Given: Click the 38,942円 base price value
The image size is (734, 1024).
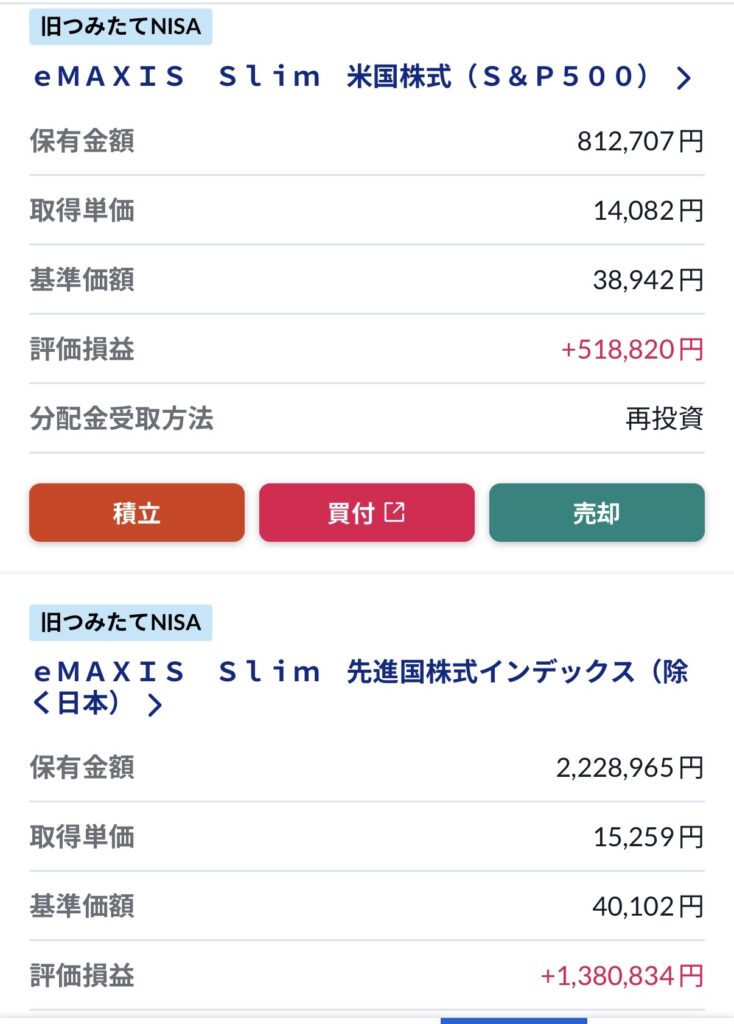Looking at the screenshot, I should (x=648, y=281).
